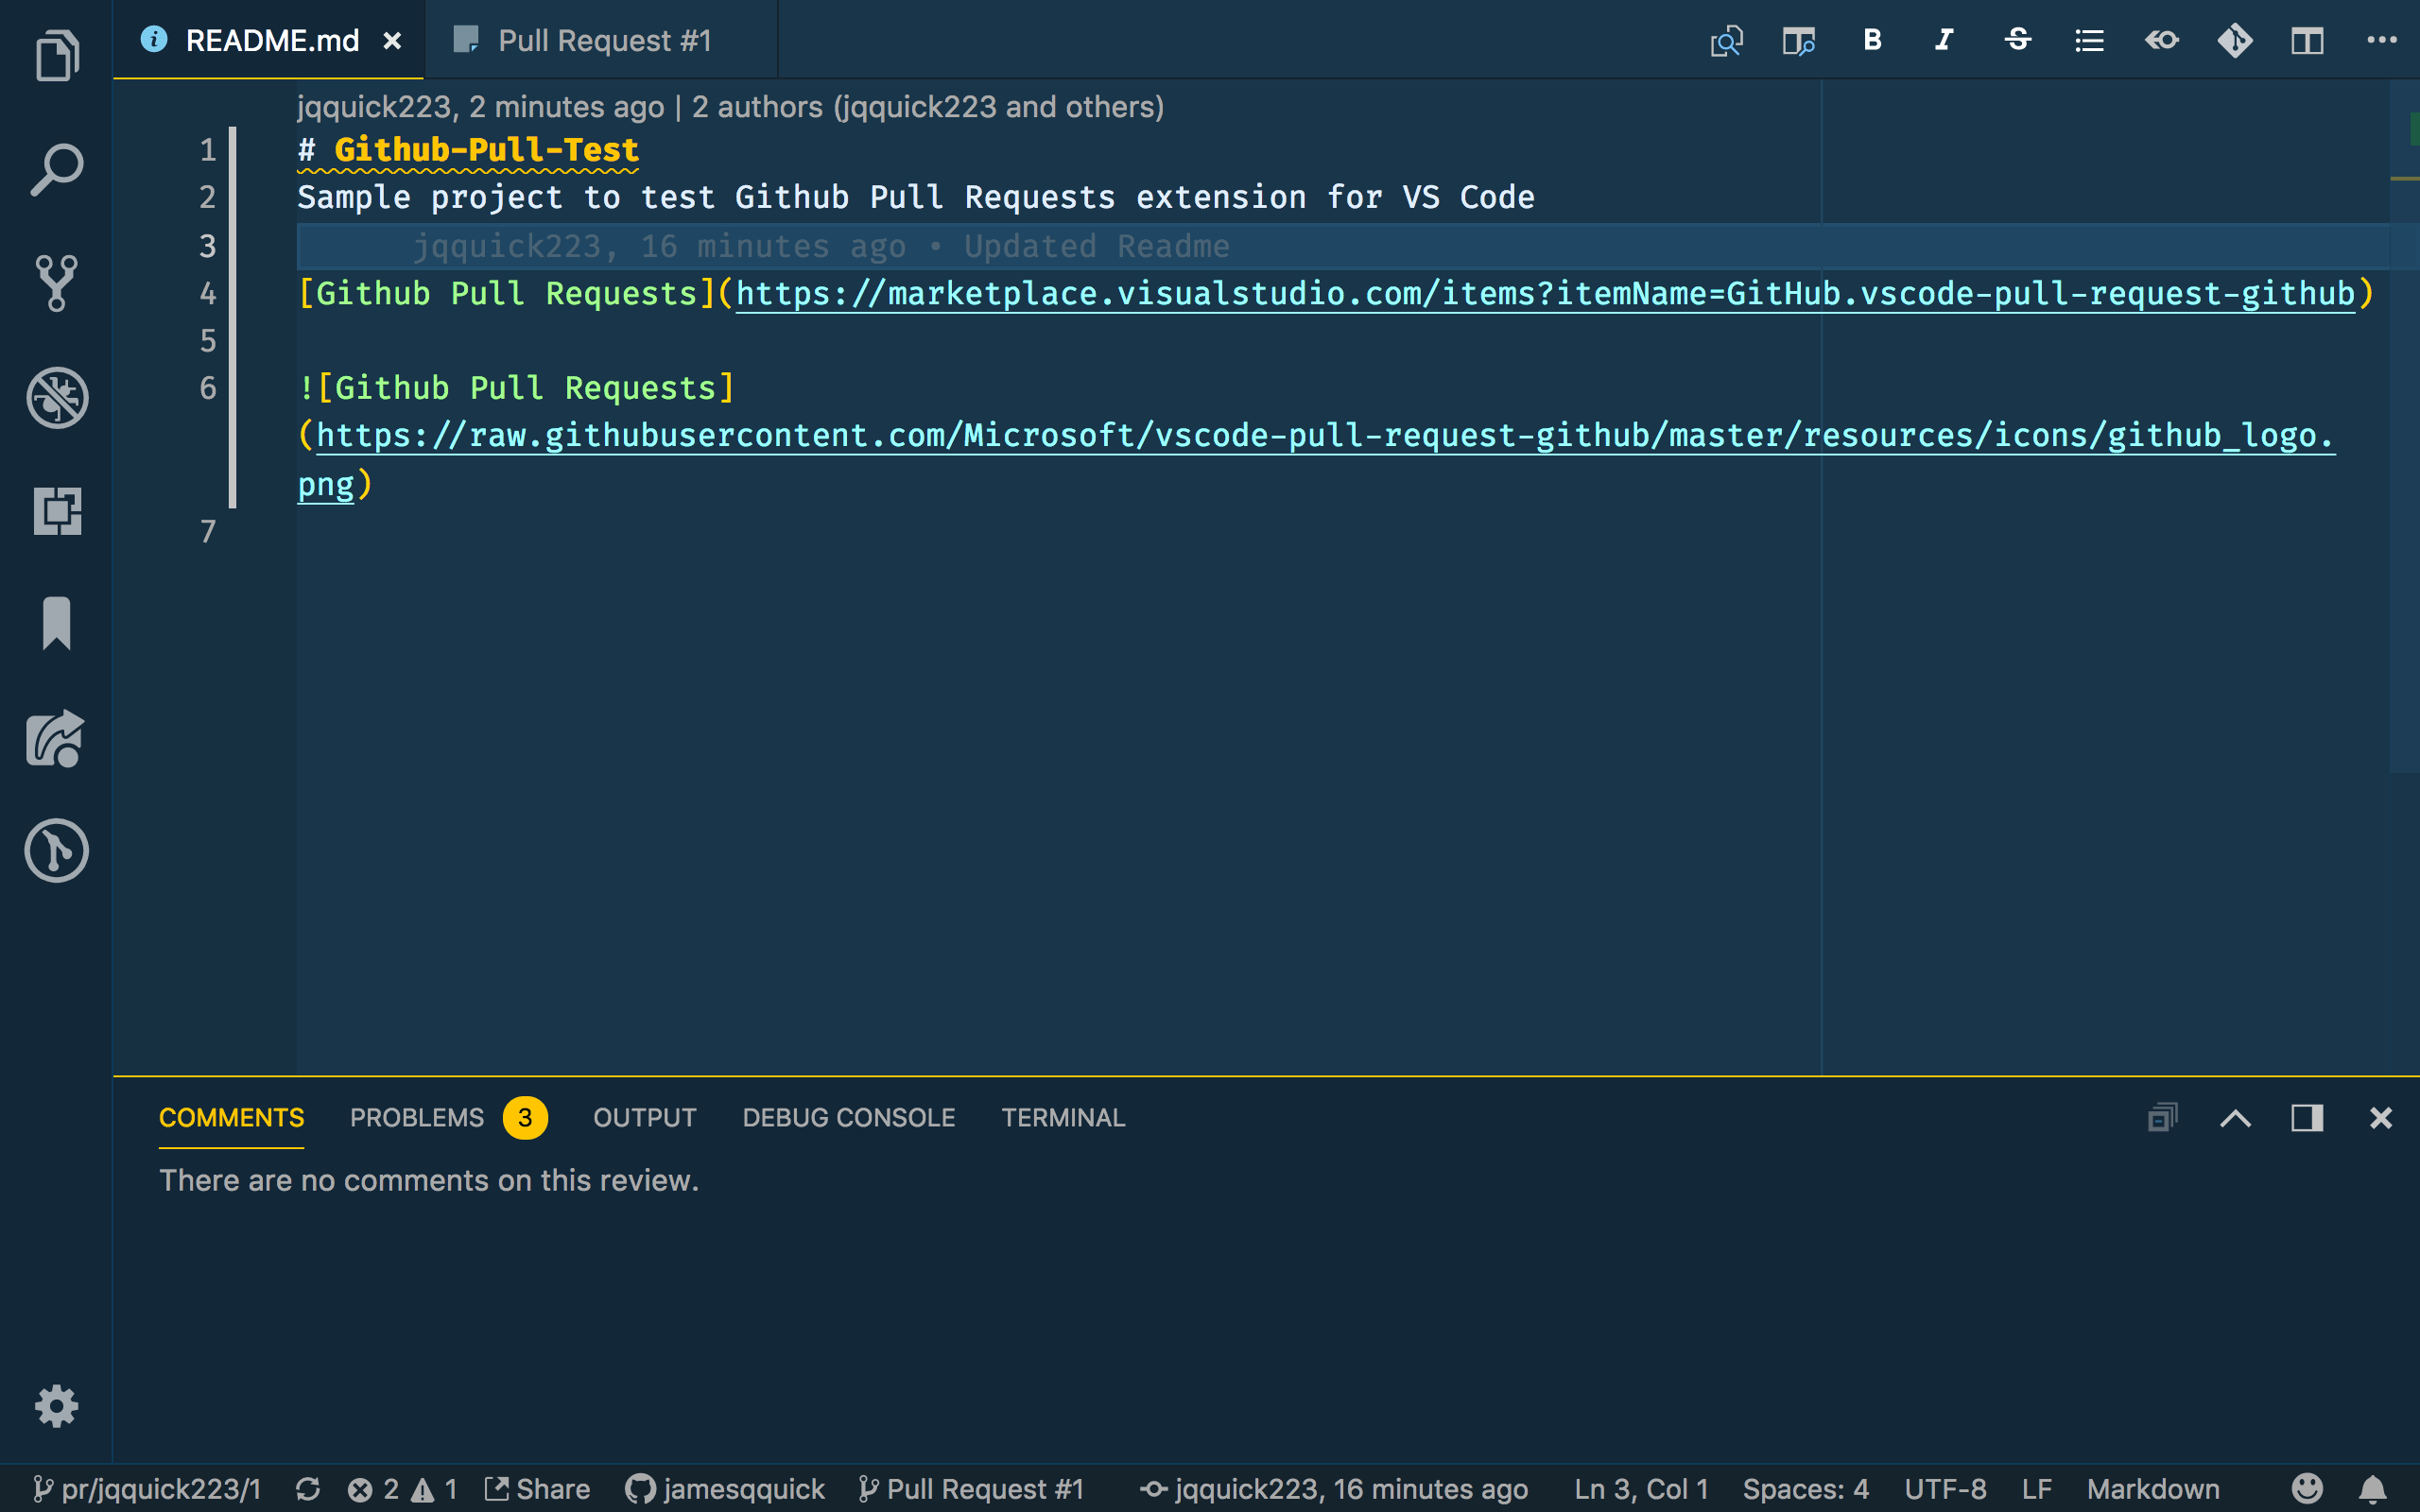This screenshot has height=1512, width=2420.
Task: Click blame info jqquick223, 16 minutes ago
Action: (x=1334, y=1489)
